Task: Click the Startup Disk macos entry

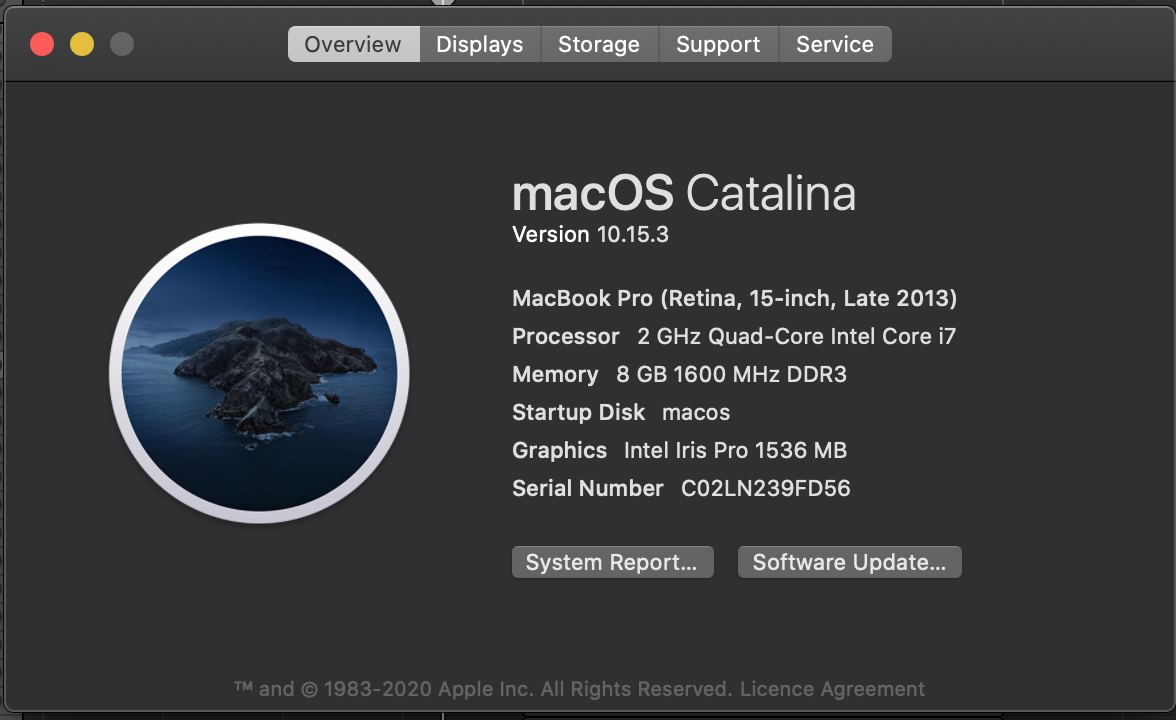Action: tap(621, 412)
